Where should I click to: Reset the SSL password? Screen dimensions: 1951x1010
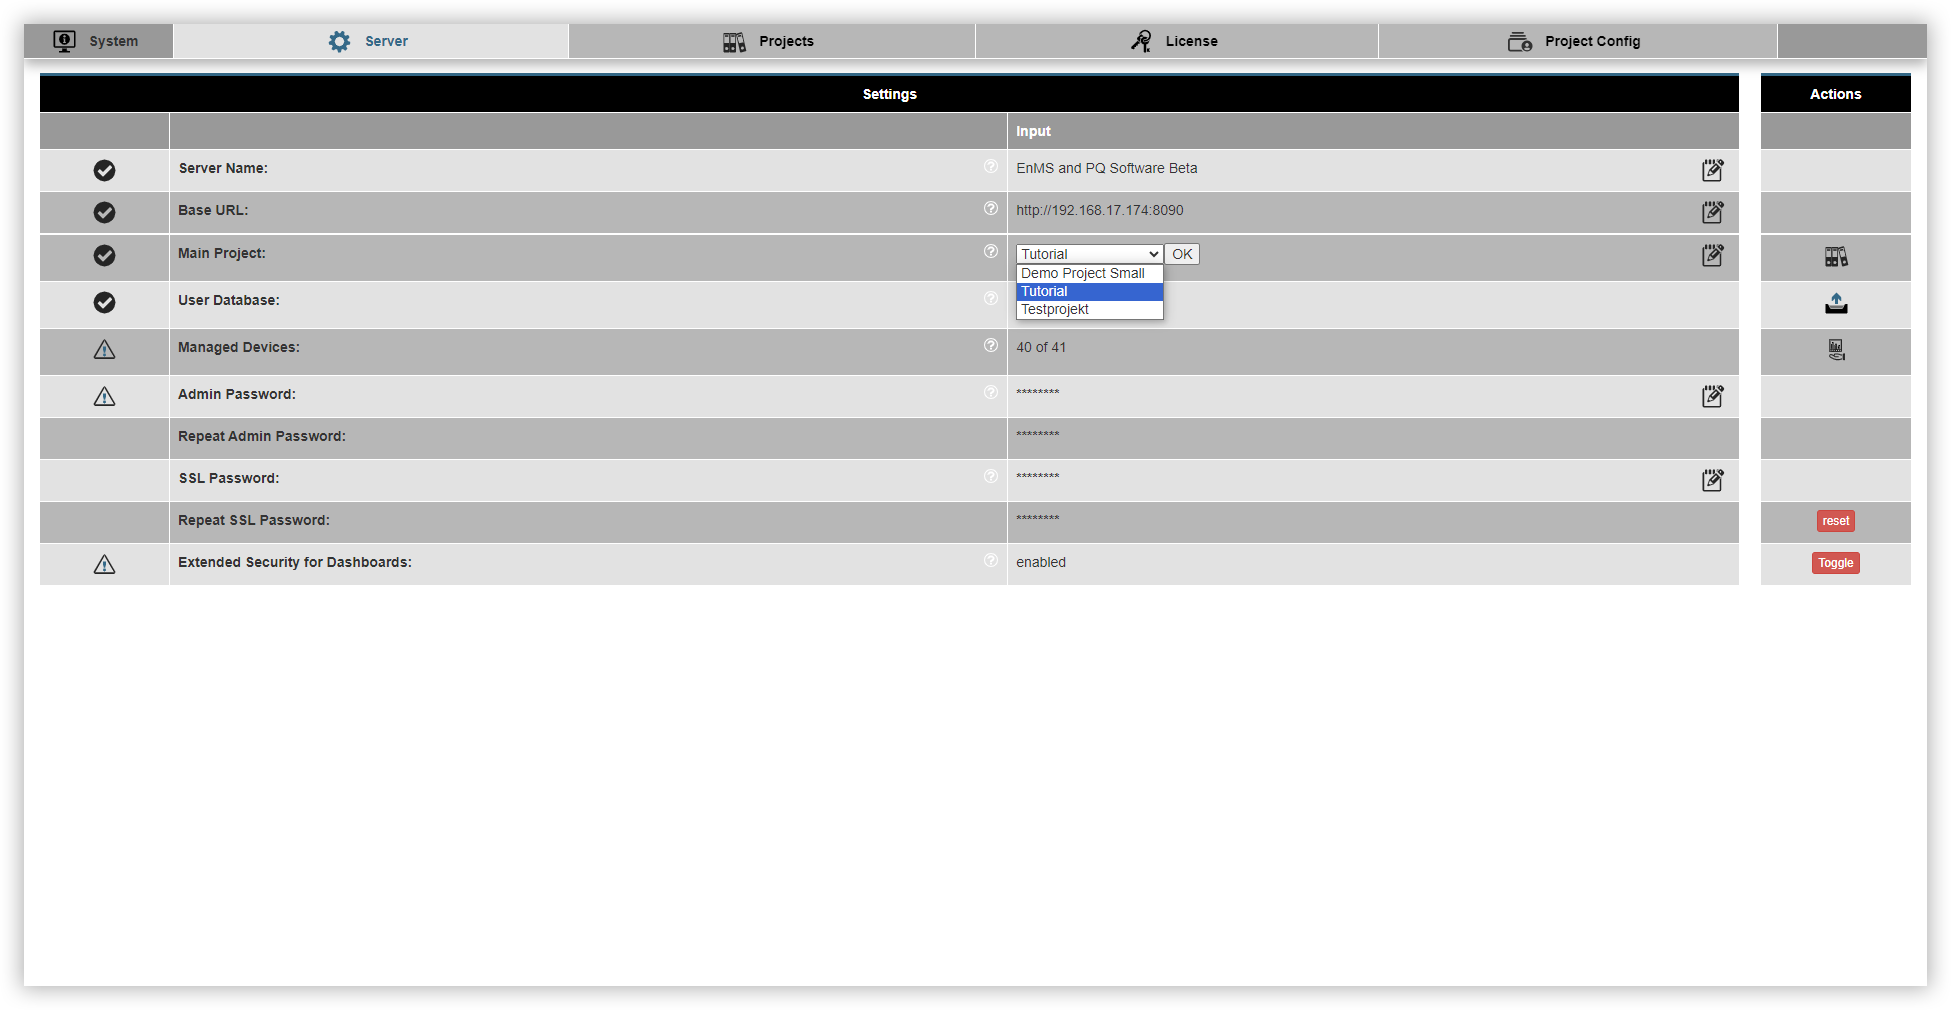point(1835,520)
